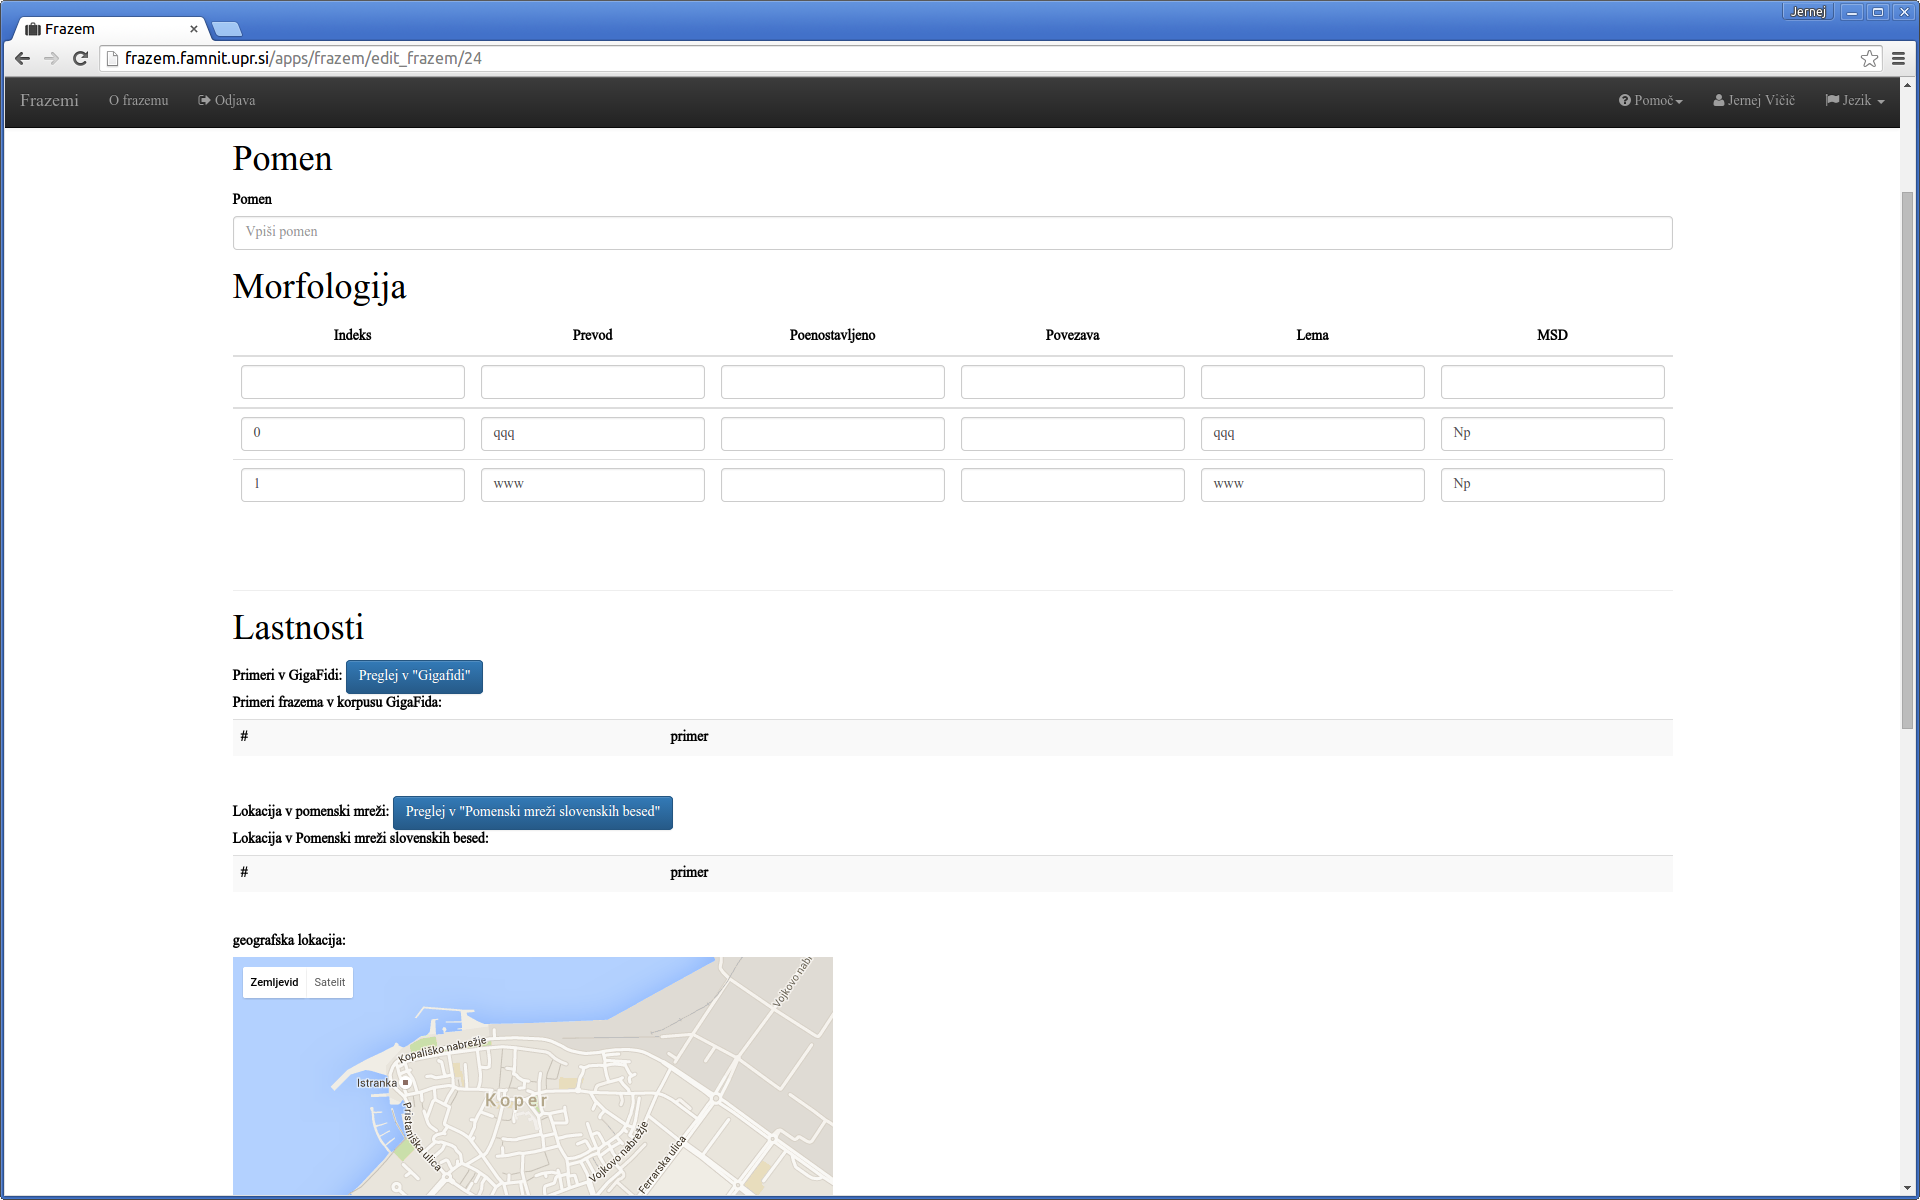Click Indeks filter field in first row
The height and width of the screenshot is (1200, 1920).
[x=352, y=382]
